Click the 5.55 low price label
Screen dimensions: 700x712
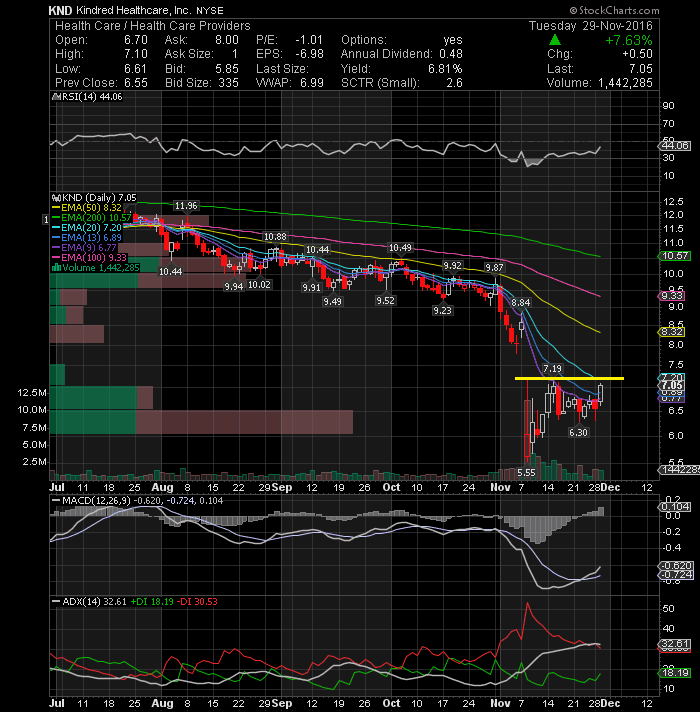[526, 473]
